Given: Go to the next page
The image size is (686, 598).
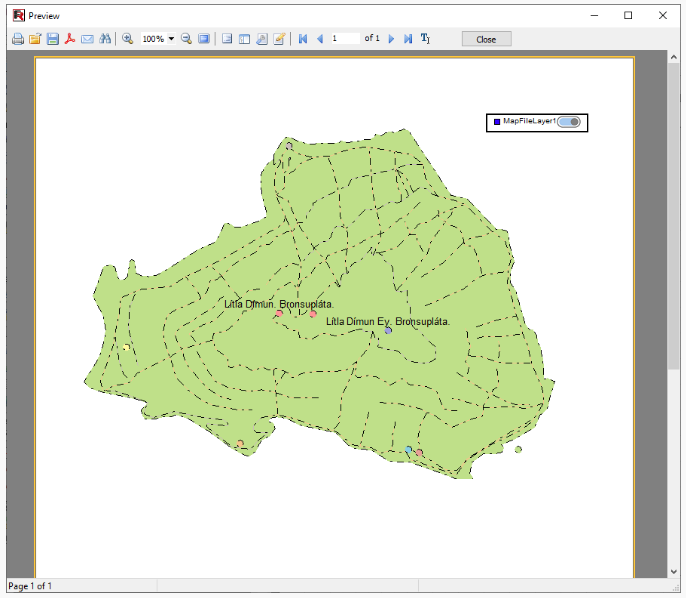Looking at the screenshot, I should point(391,39).
